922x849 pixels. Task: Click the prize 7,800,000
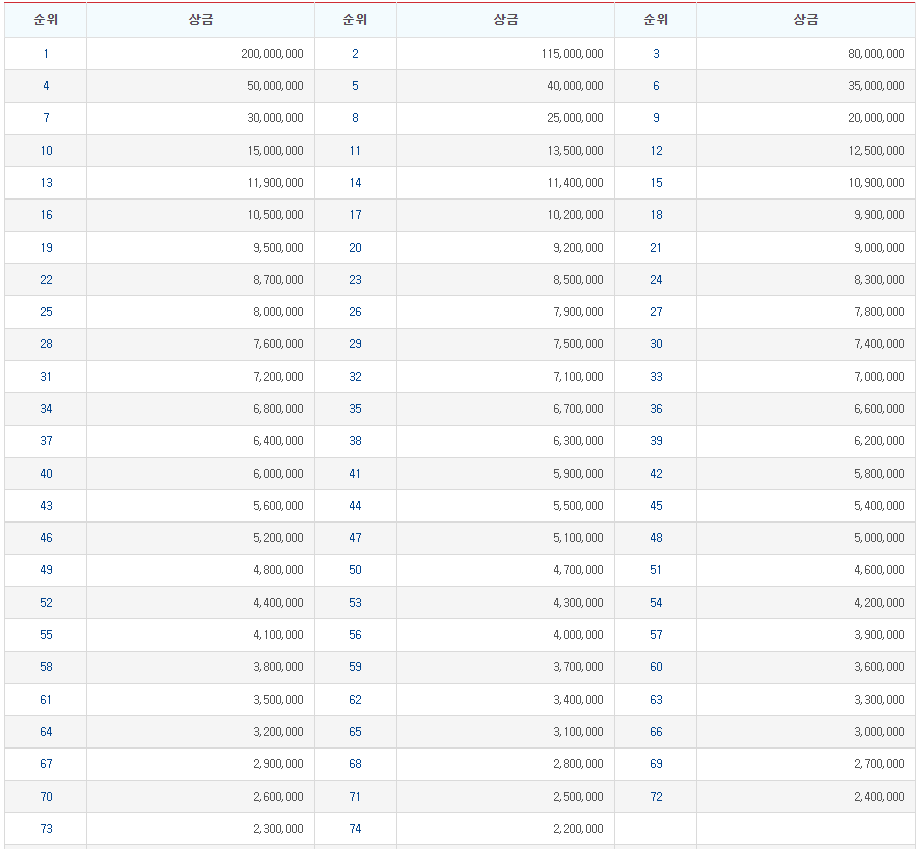click(879, 312)
